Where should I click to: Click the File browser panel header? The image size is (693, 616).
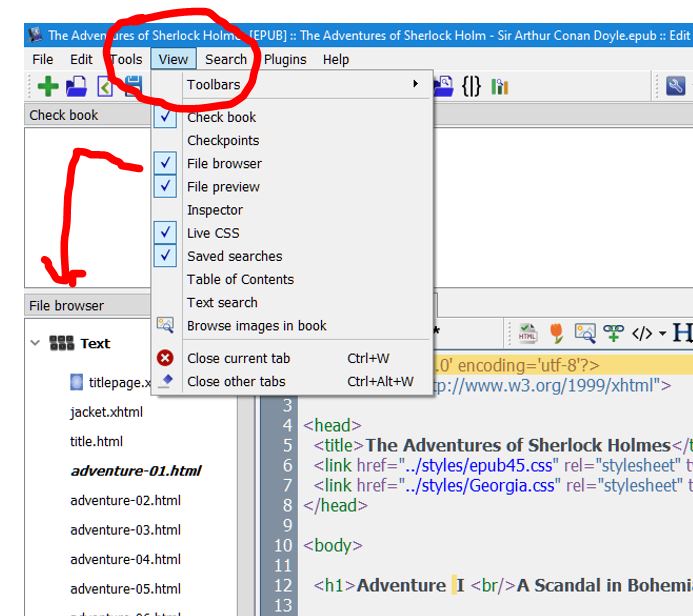pos(88,305)
